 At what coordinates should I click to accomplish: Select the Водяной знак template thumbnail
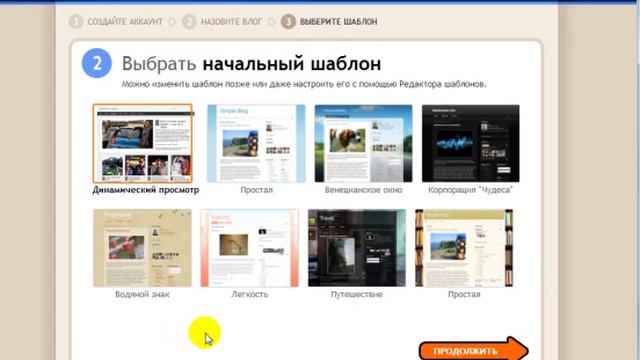(142, 248)
